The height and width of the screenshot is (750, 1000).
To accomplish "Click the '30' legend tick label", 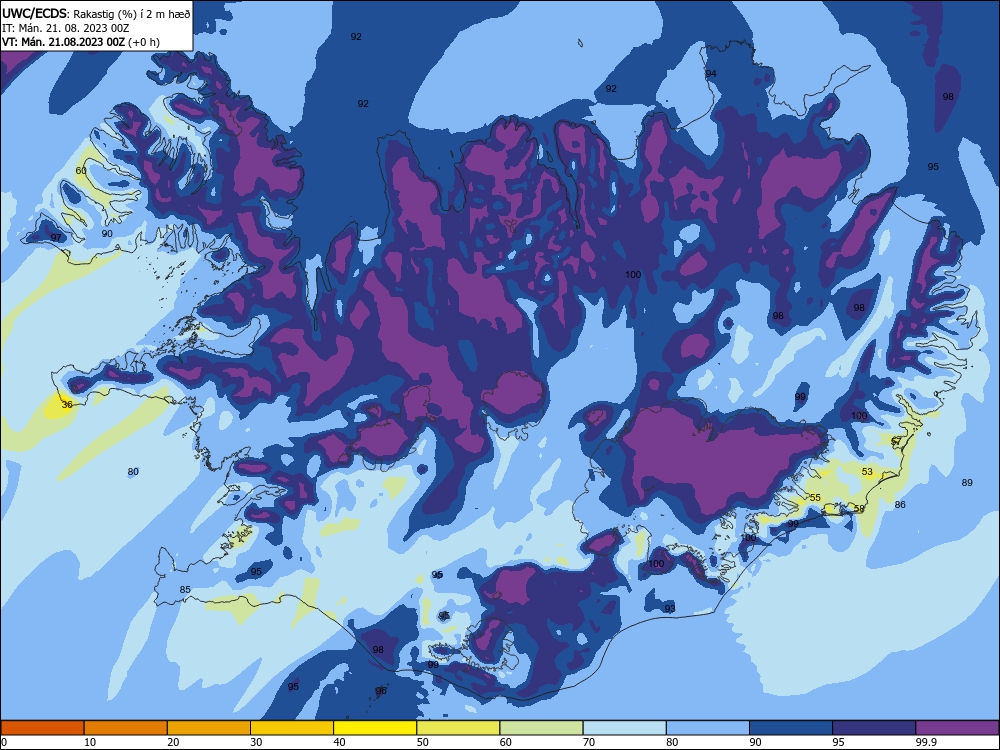I will tap(256, 742).
